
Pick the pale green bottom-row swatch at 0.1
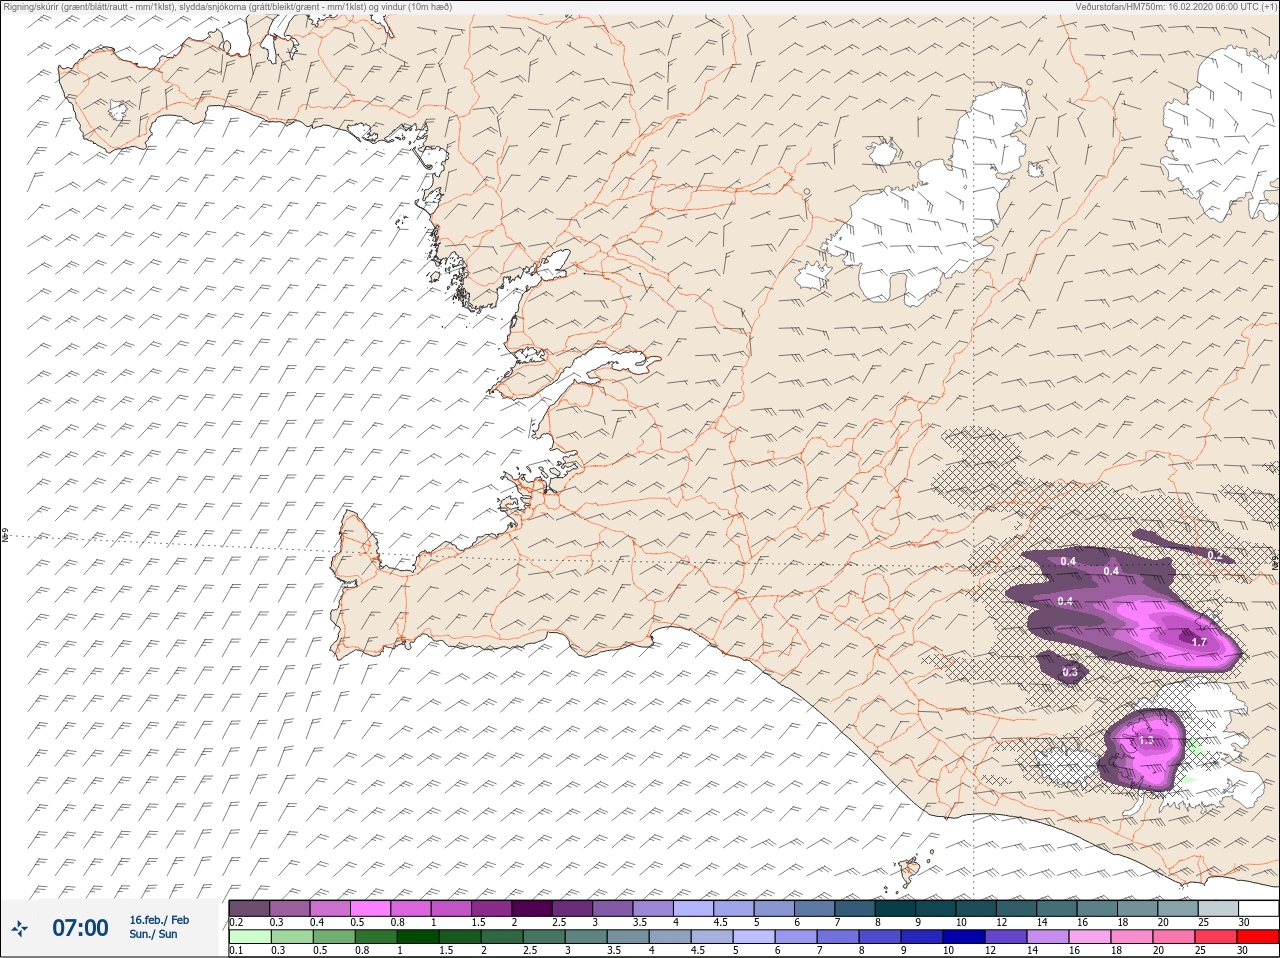coord(249,937)
